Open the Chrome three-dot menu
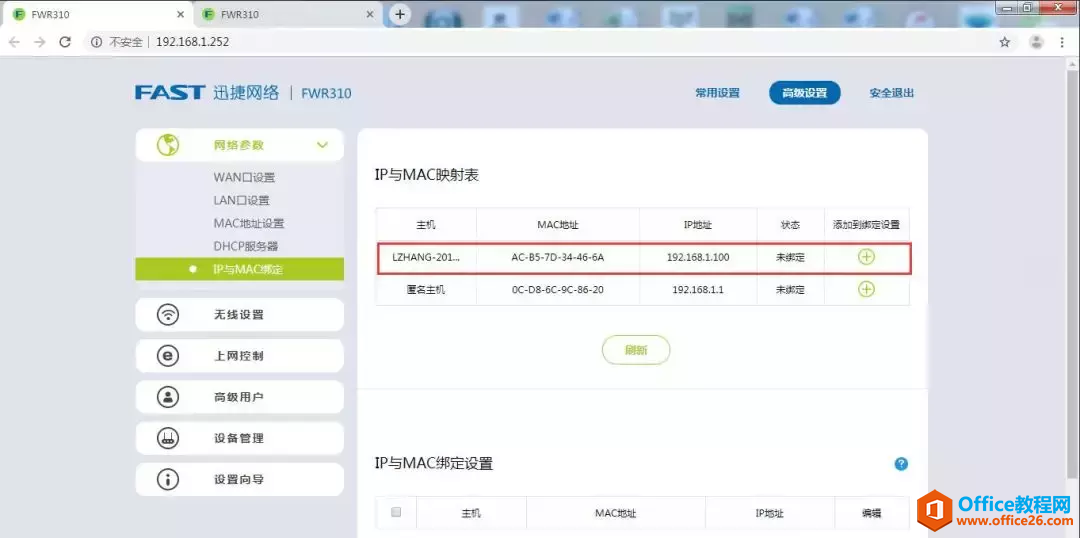 point(1061,42)
